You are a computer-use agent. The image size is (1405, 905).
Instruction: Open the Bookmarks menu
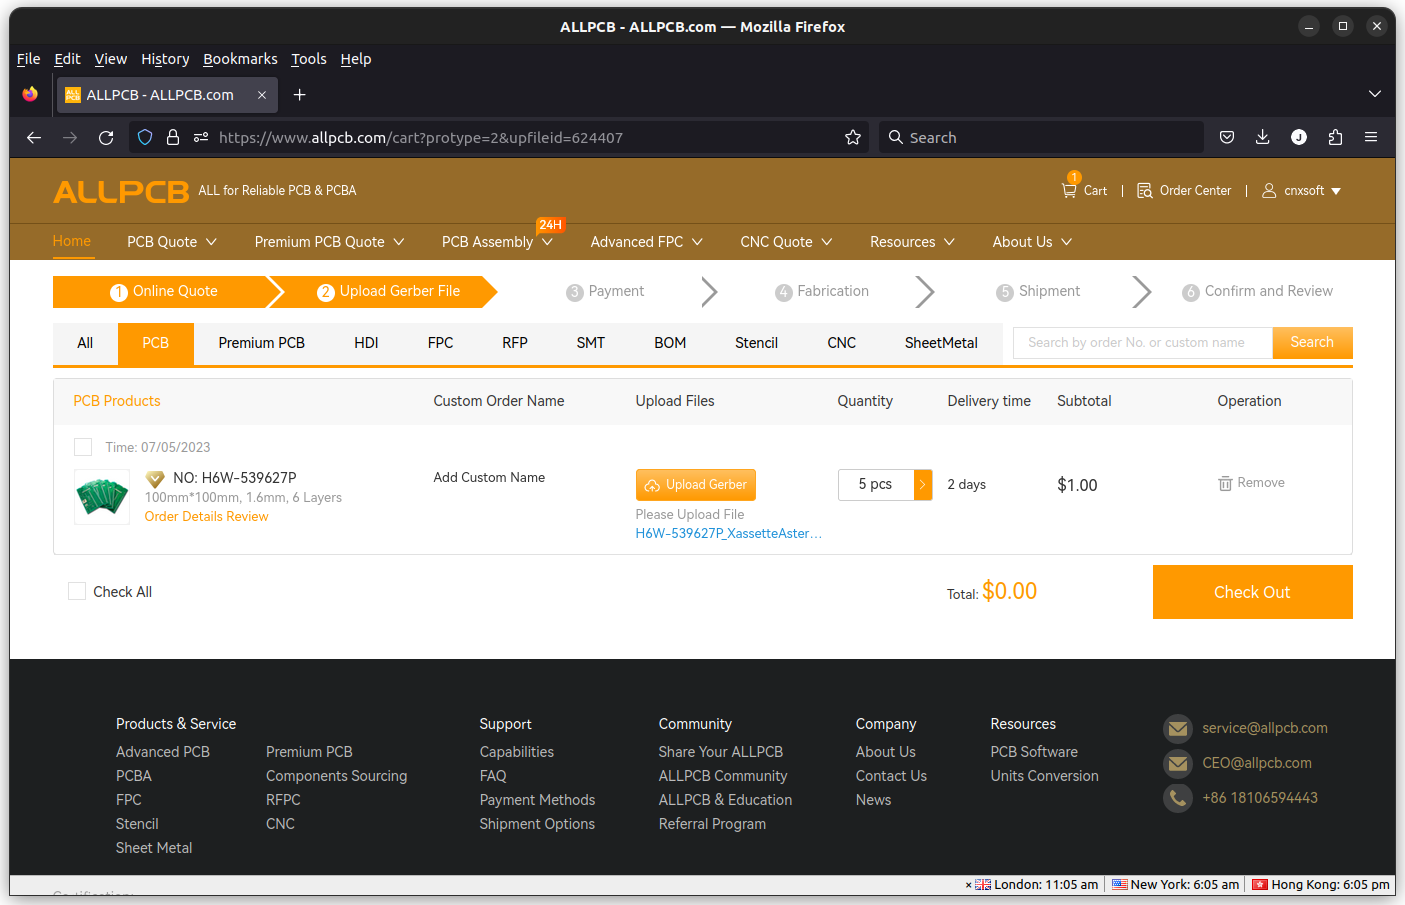pyautogui.click(x=240, y=59)
